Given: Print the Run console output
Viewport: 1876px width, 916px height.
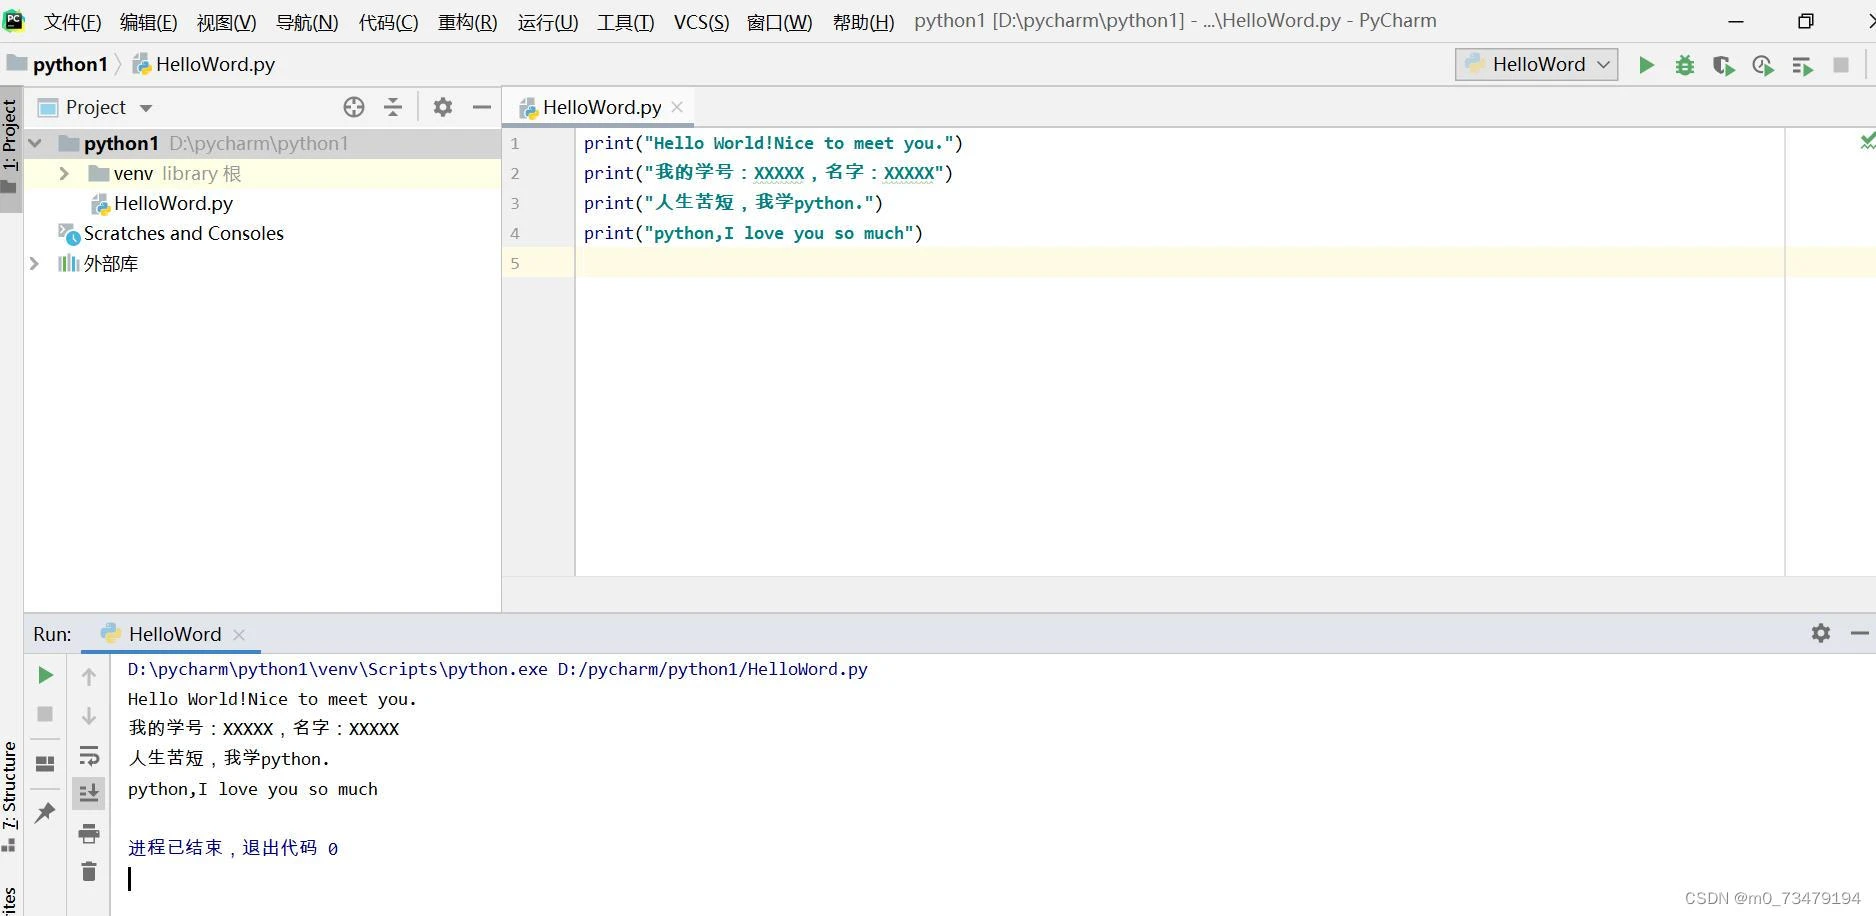Looking at the screenshot, I should (x=89, y=833).
